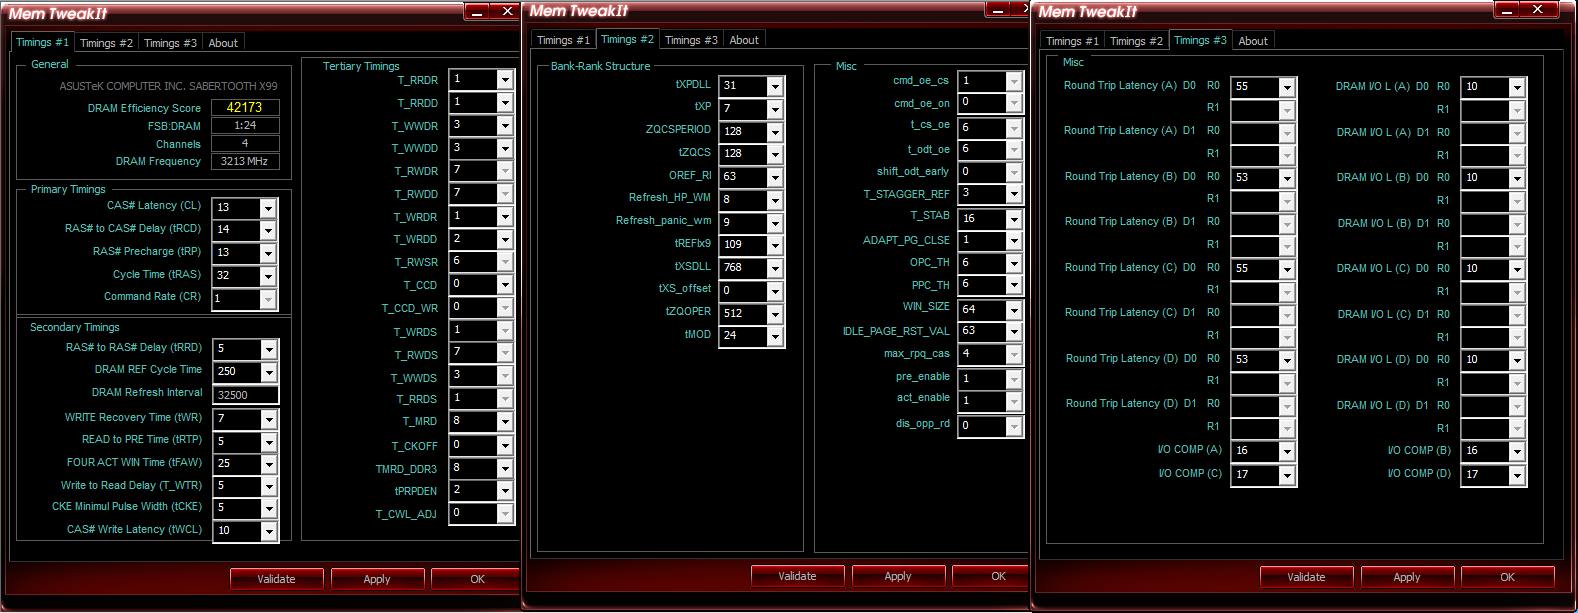The height and width of the screenshot is (613, 1578).
Task: Switch to Timings #2 tab in right window
Action: [1136, 41]
